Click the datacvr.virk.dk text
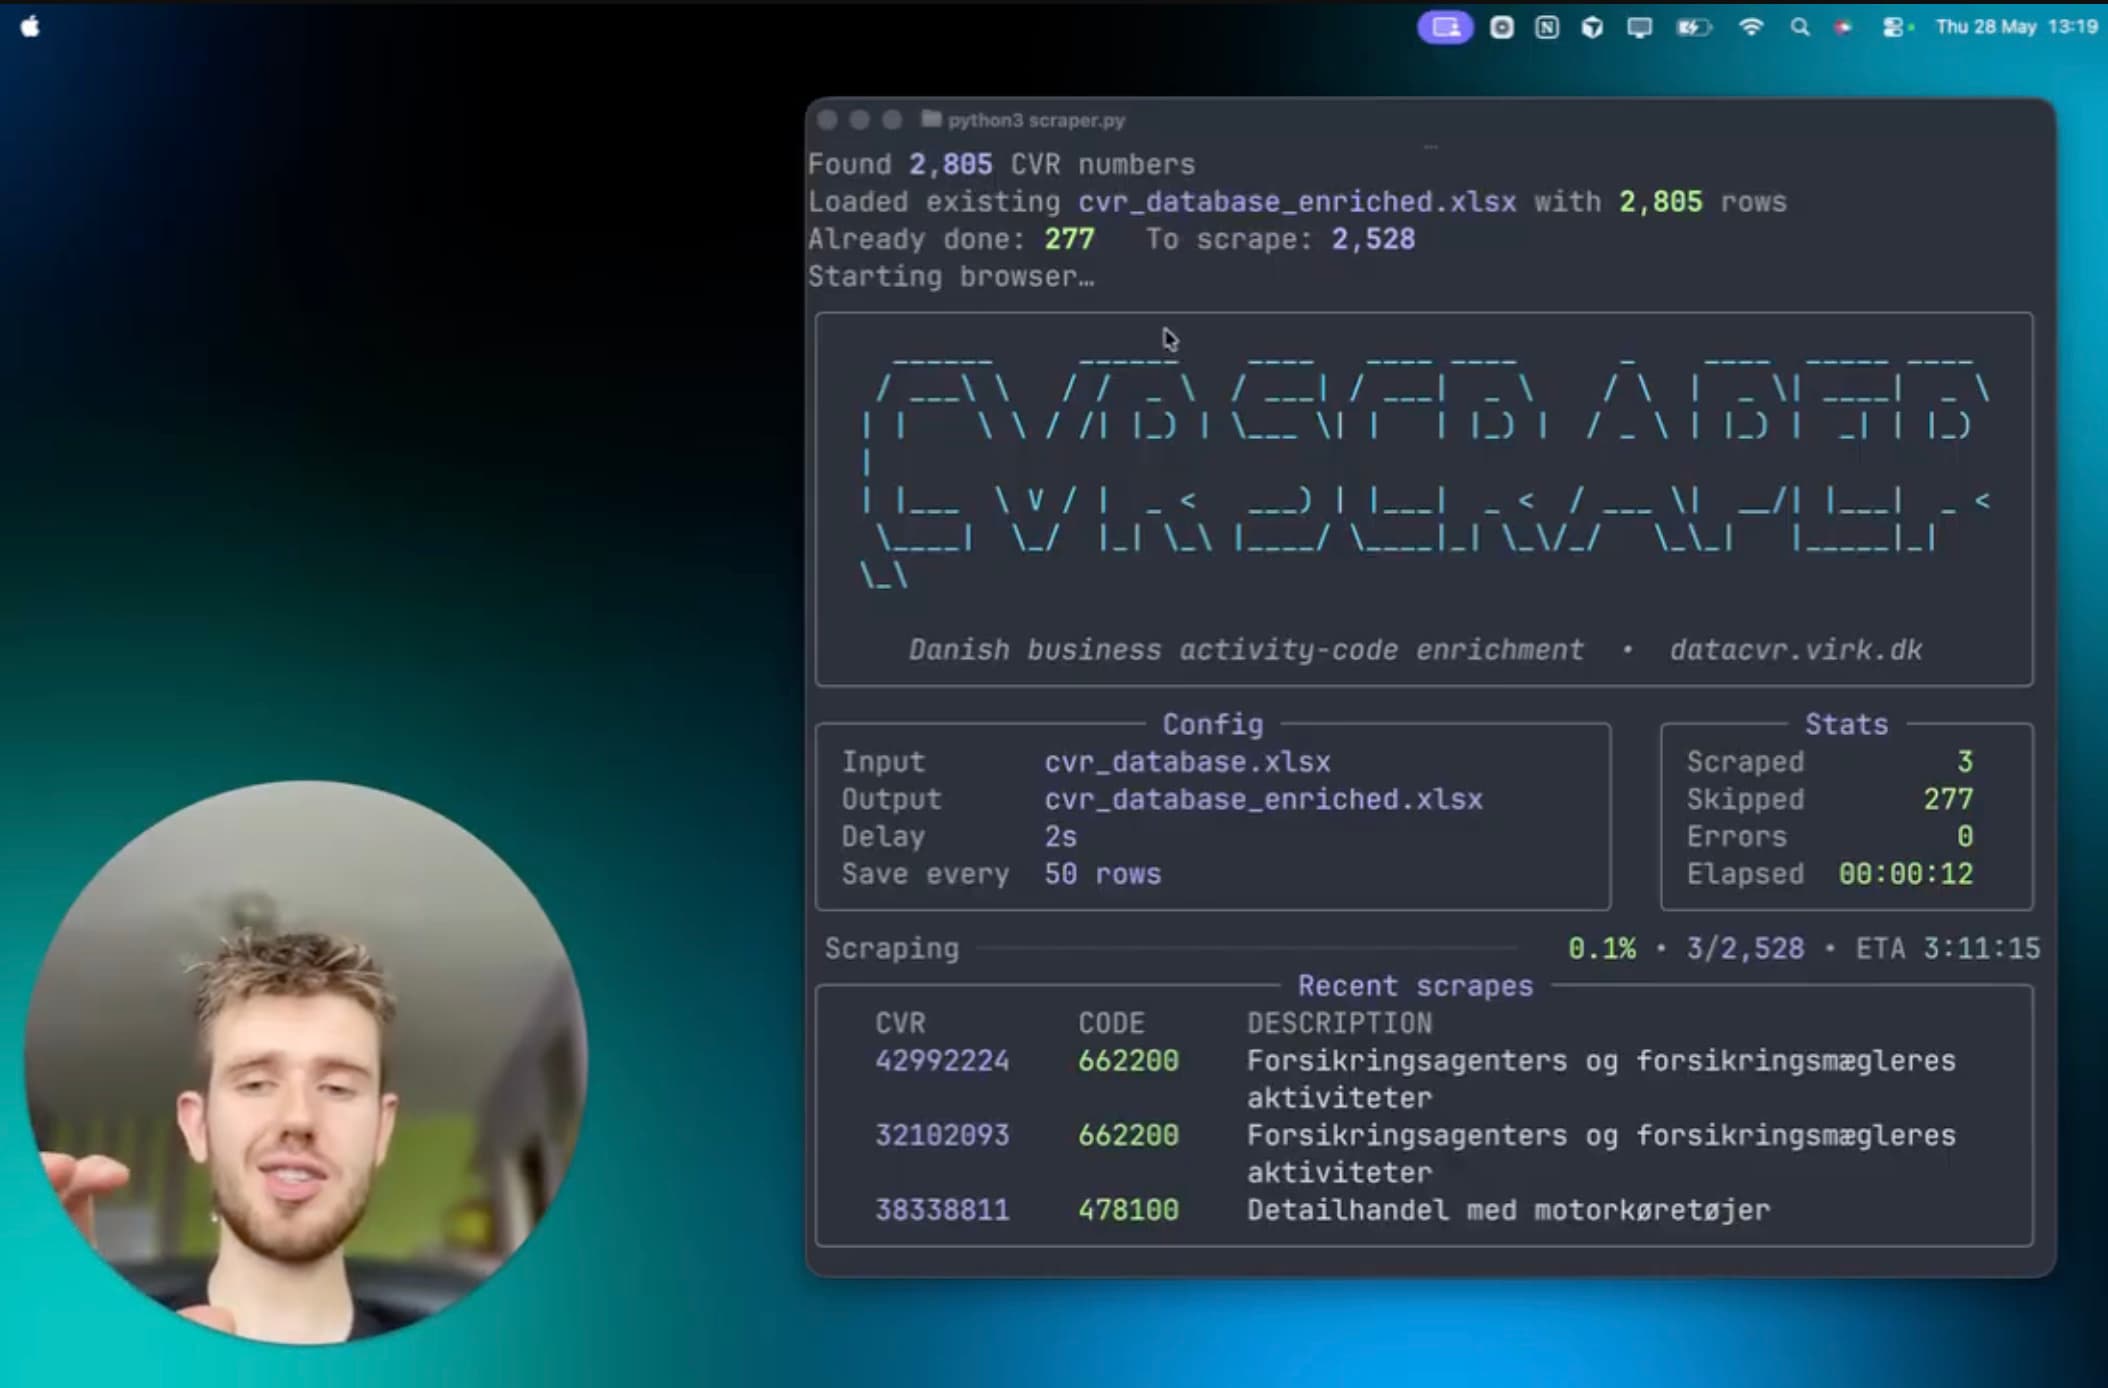The width and height of the screenshot is (2108, 1388). click(x=1796, y=650)
